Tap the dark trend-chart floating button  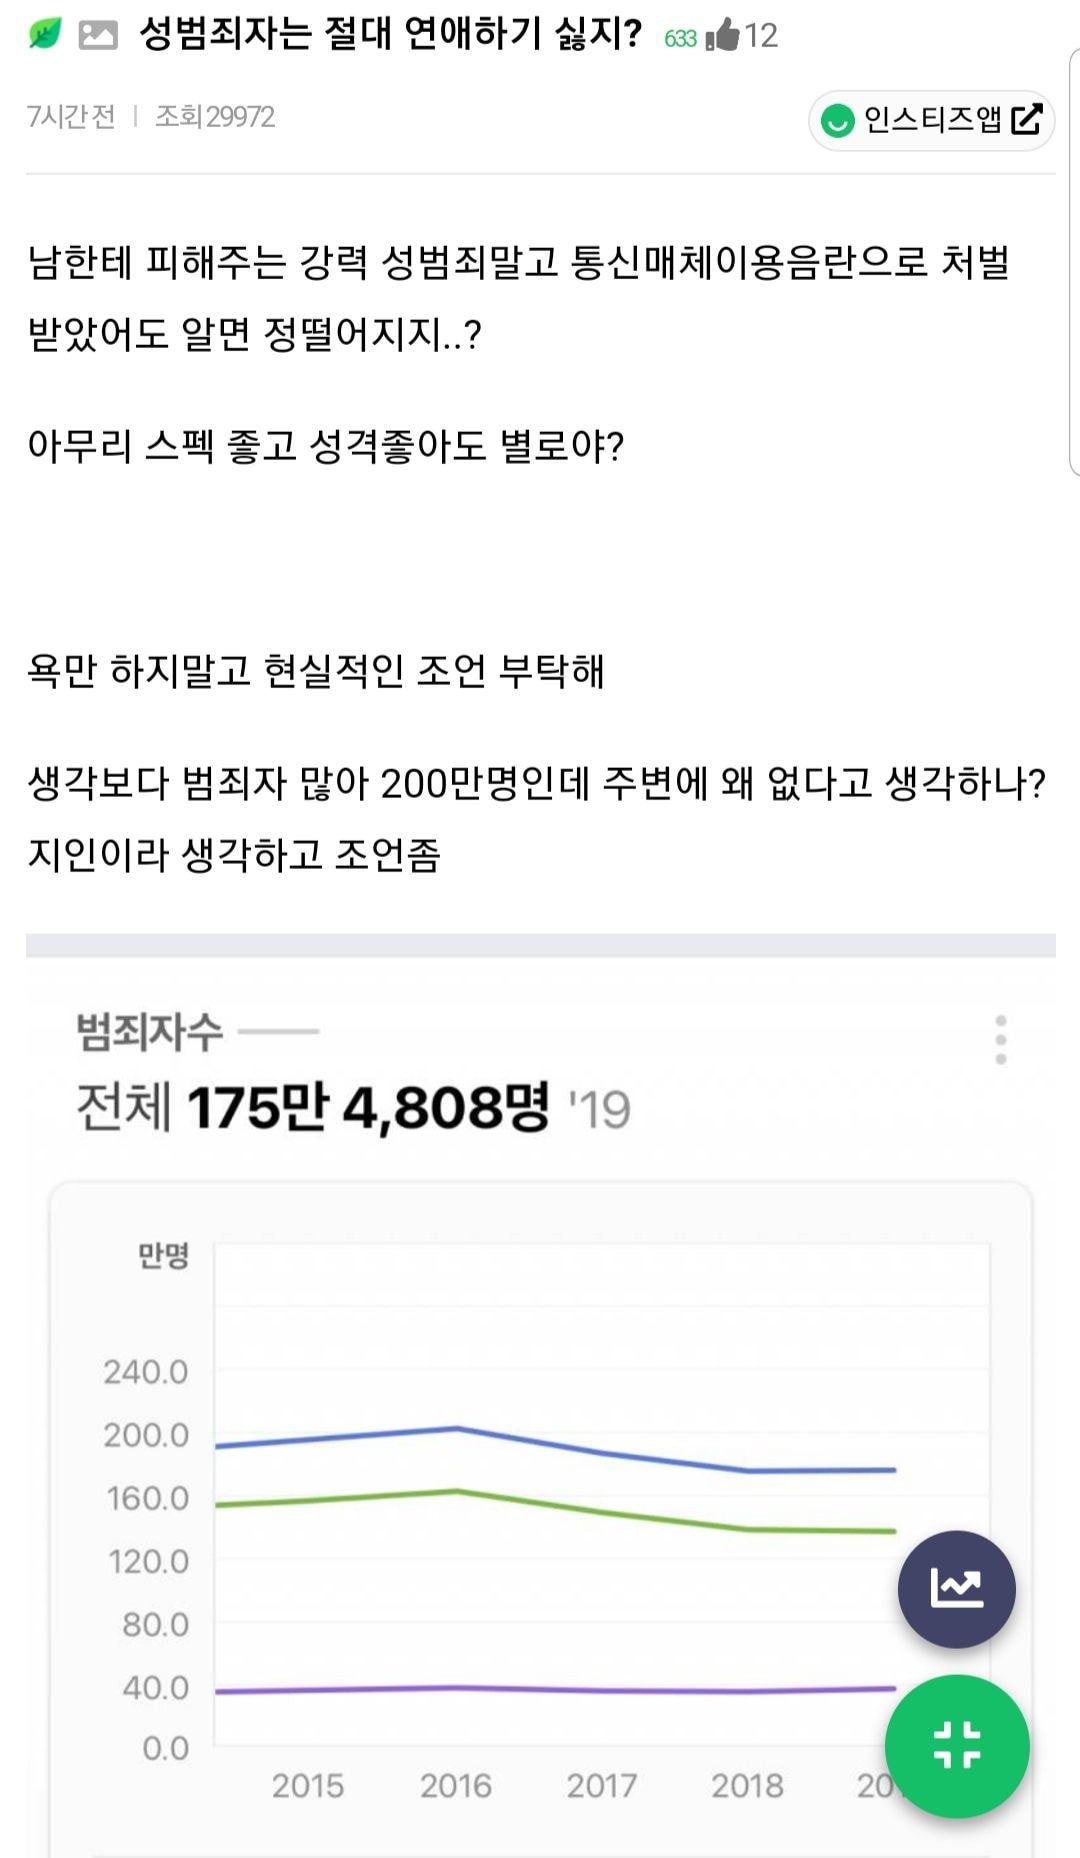[x=956, y=1588]
